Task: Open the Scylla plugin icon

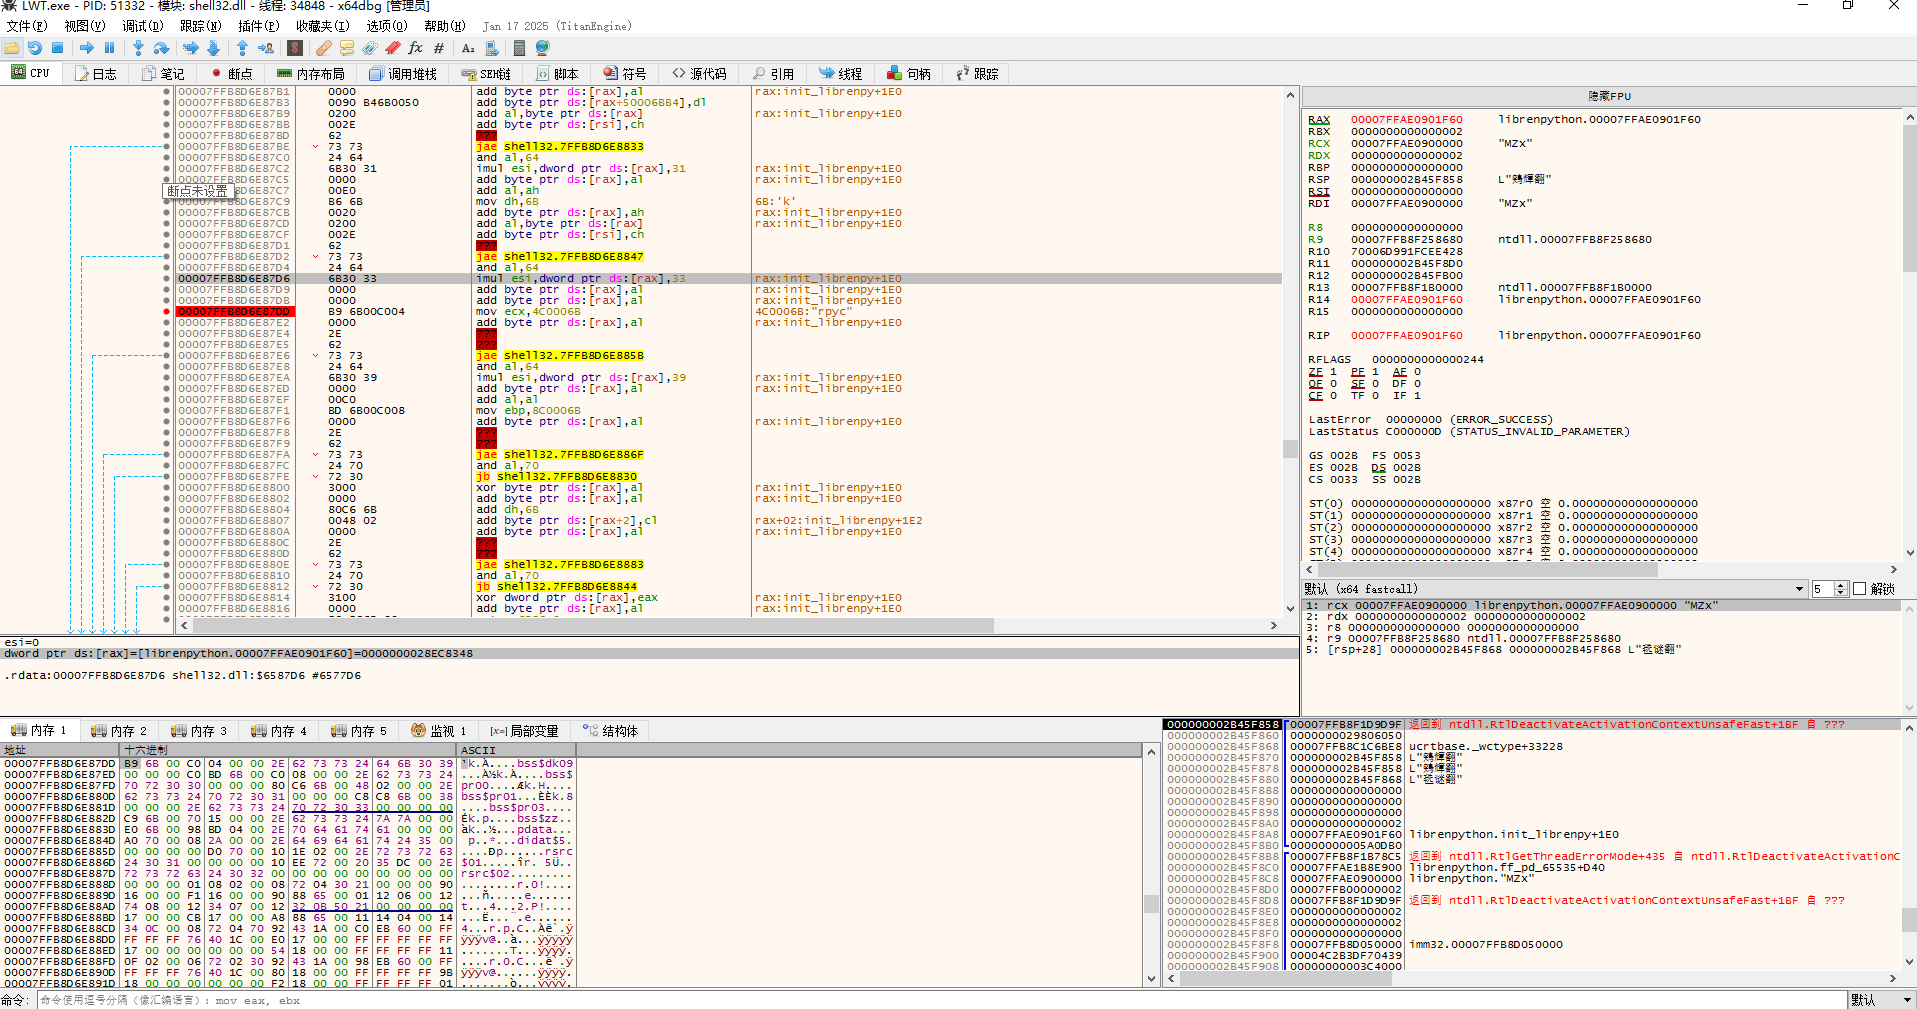Action: pyautogui.click(x=295, y=48)
